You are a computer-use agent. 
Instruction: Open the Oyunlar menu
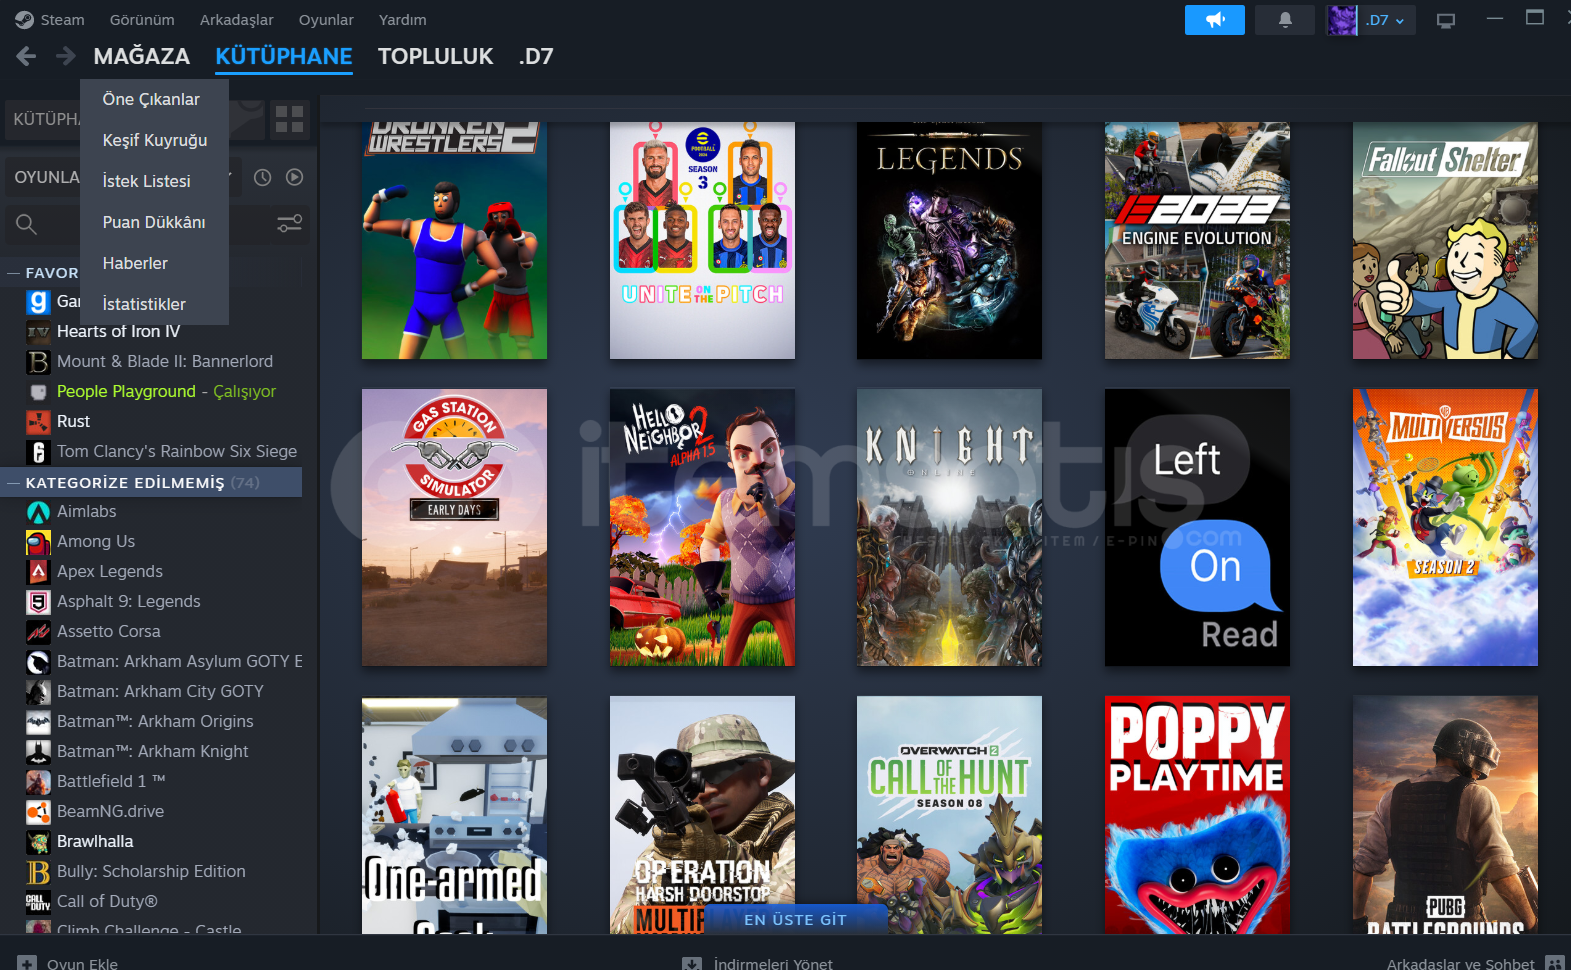point(326,20)
